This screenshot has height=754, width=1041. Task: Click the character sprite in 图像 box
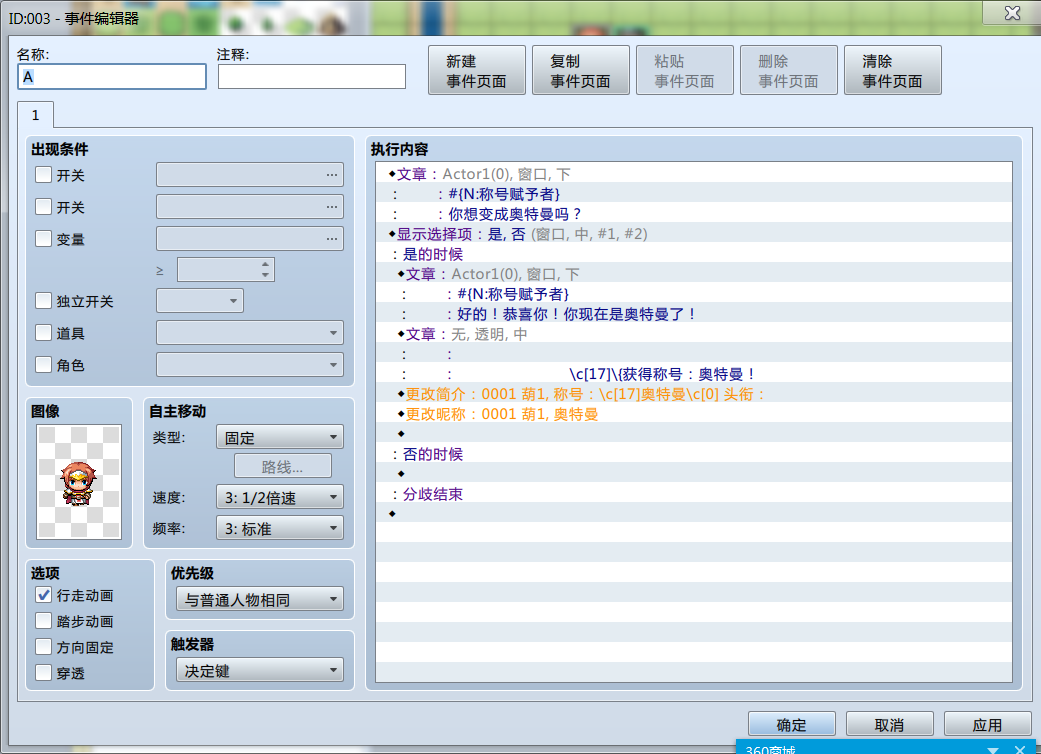click(x=79, y=482)
